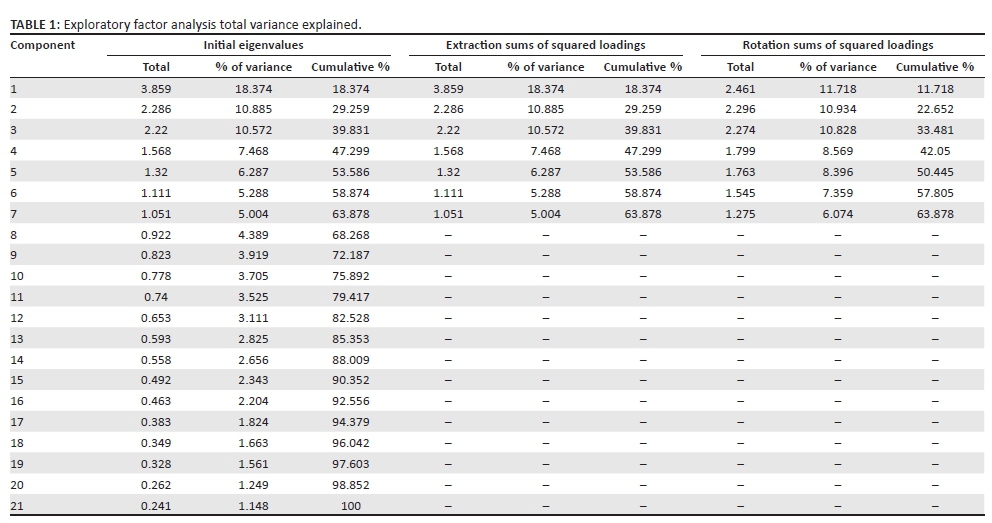This screenshot has width=992, height=523.
Task: Select the cumulative value 100 in row 21
Action: coord(350,506)
